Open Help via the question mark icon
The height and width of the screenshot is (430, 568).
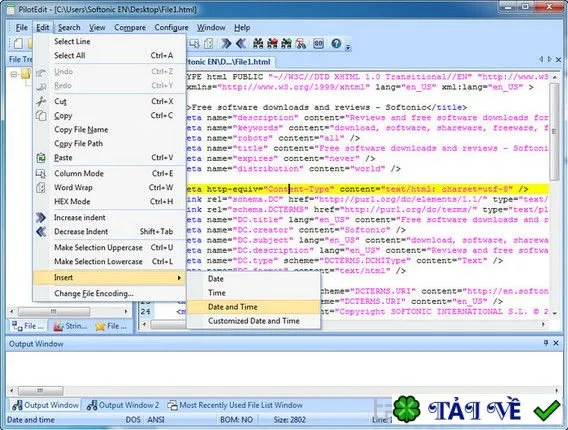coord(336,44)
